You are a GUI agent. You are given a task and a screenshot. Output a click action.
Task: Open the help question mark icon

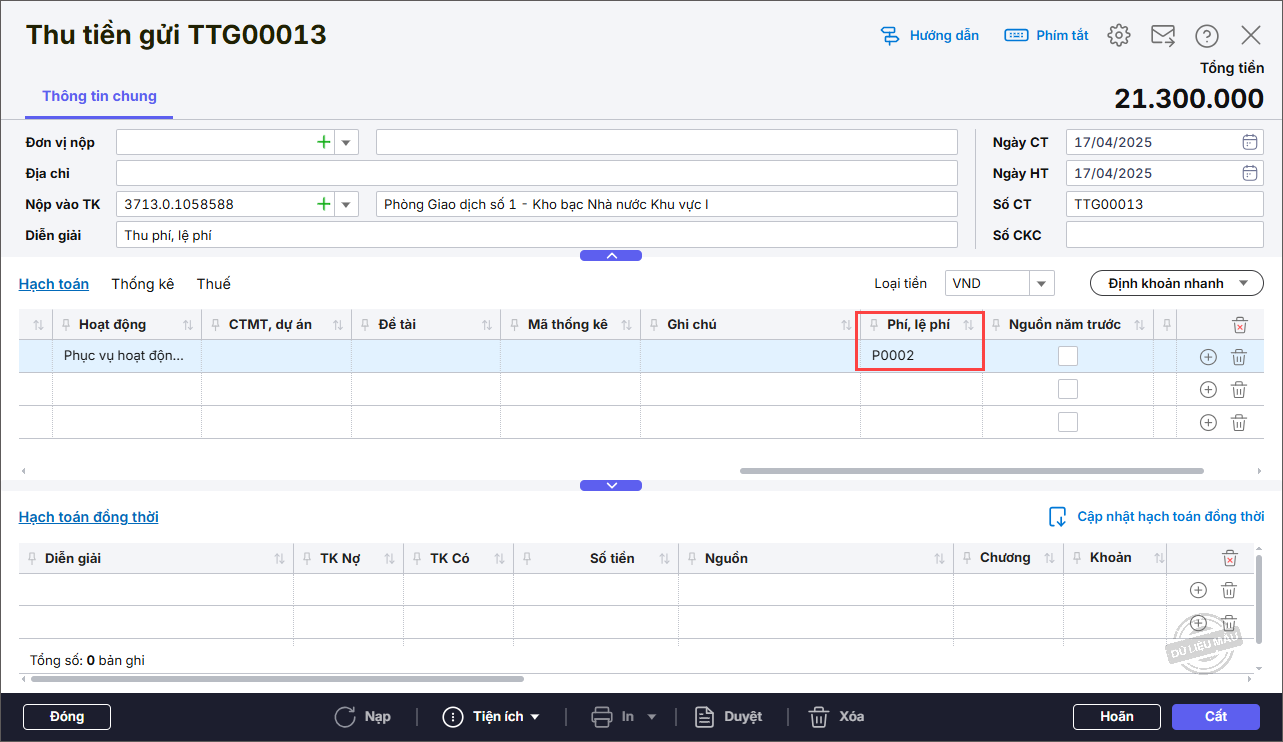1207,36
